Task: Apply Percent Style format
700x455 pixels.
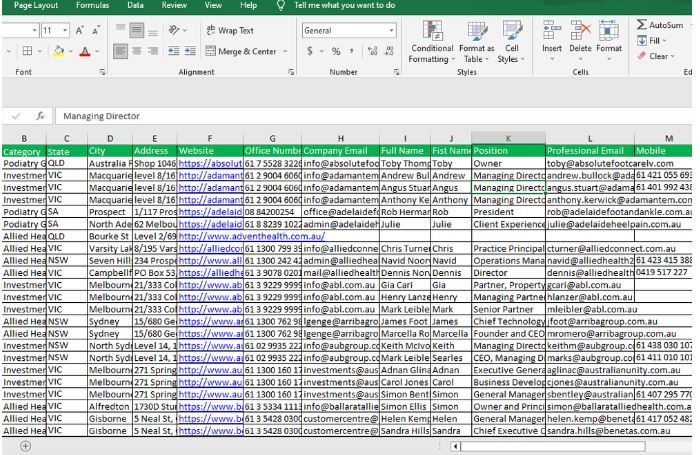Action: 336,51
